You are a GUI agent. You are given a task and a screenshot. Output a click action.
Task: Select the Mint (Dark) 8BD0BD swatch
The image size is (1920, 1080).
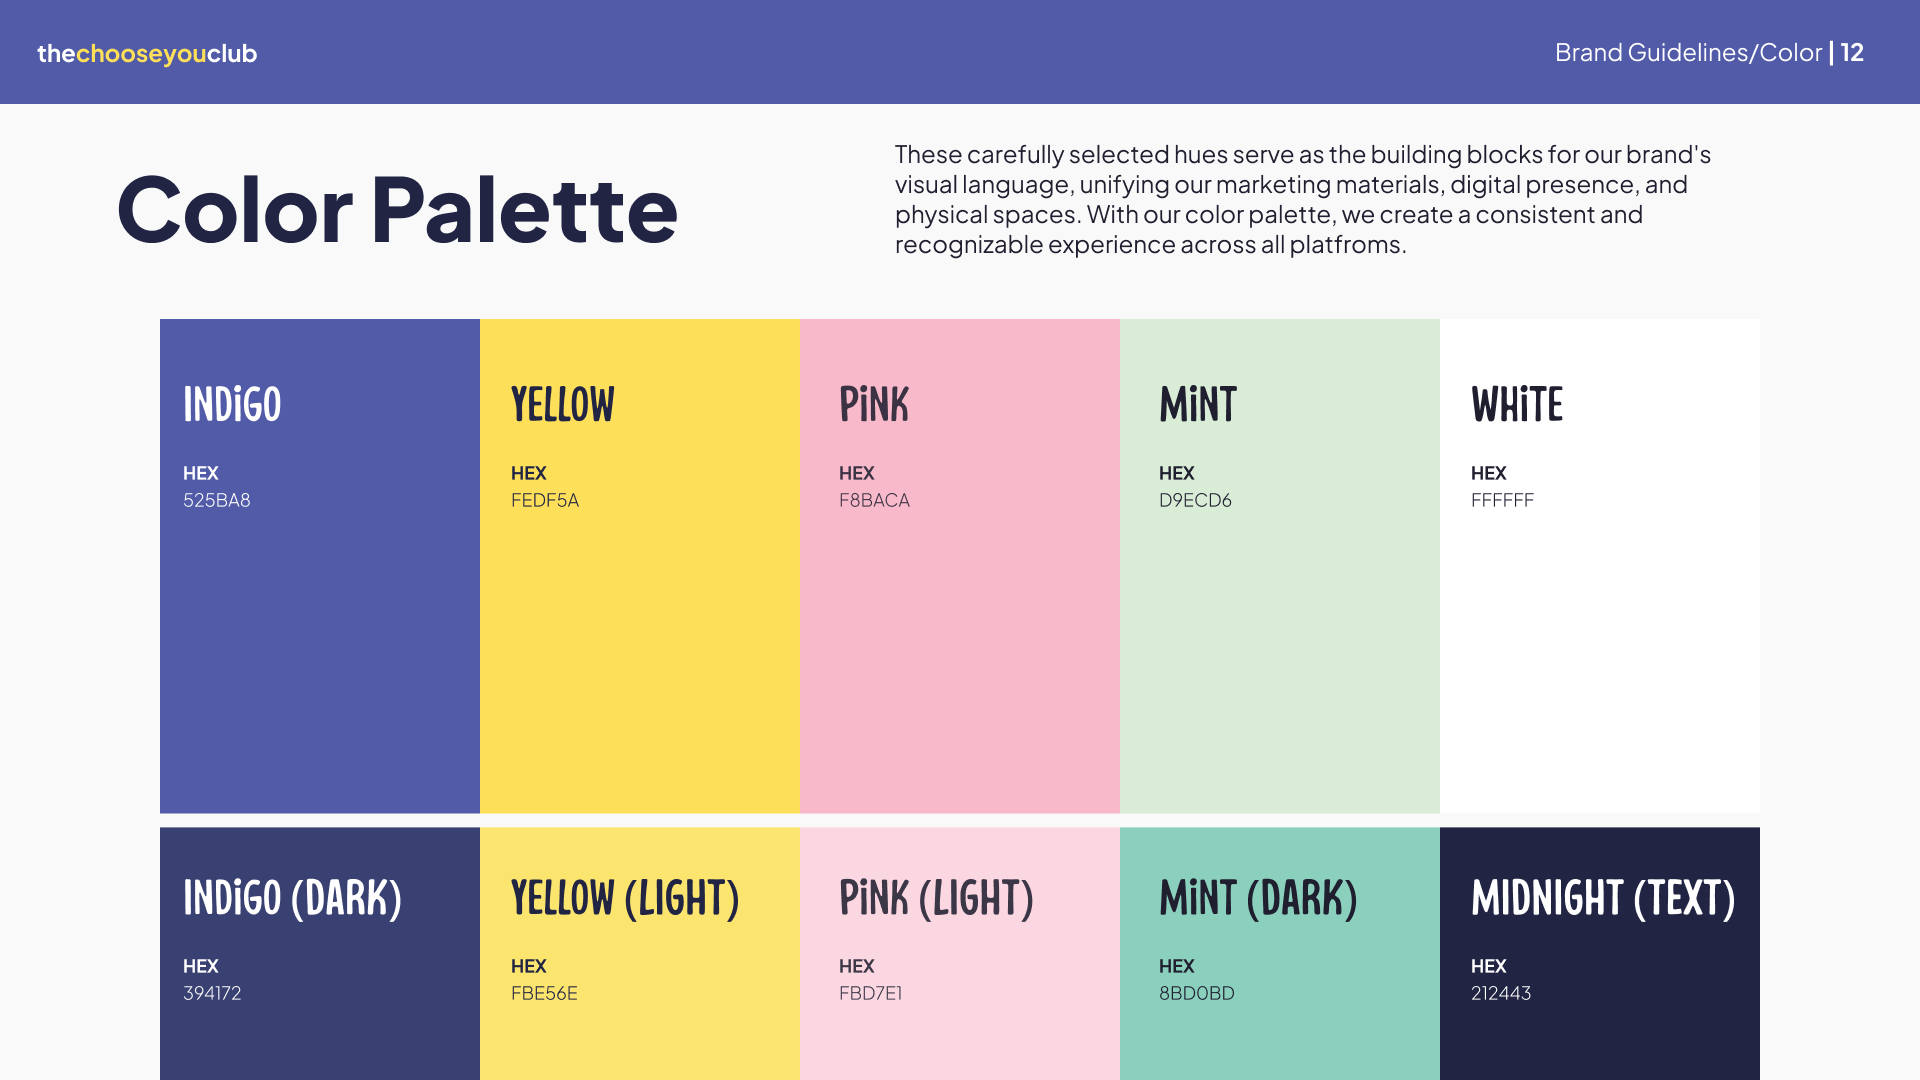click(x=1280, y=953)
